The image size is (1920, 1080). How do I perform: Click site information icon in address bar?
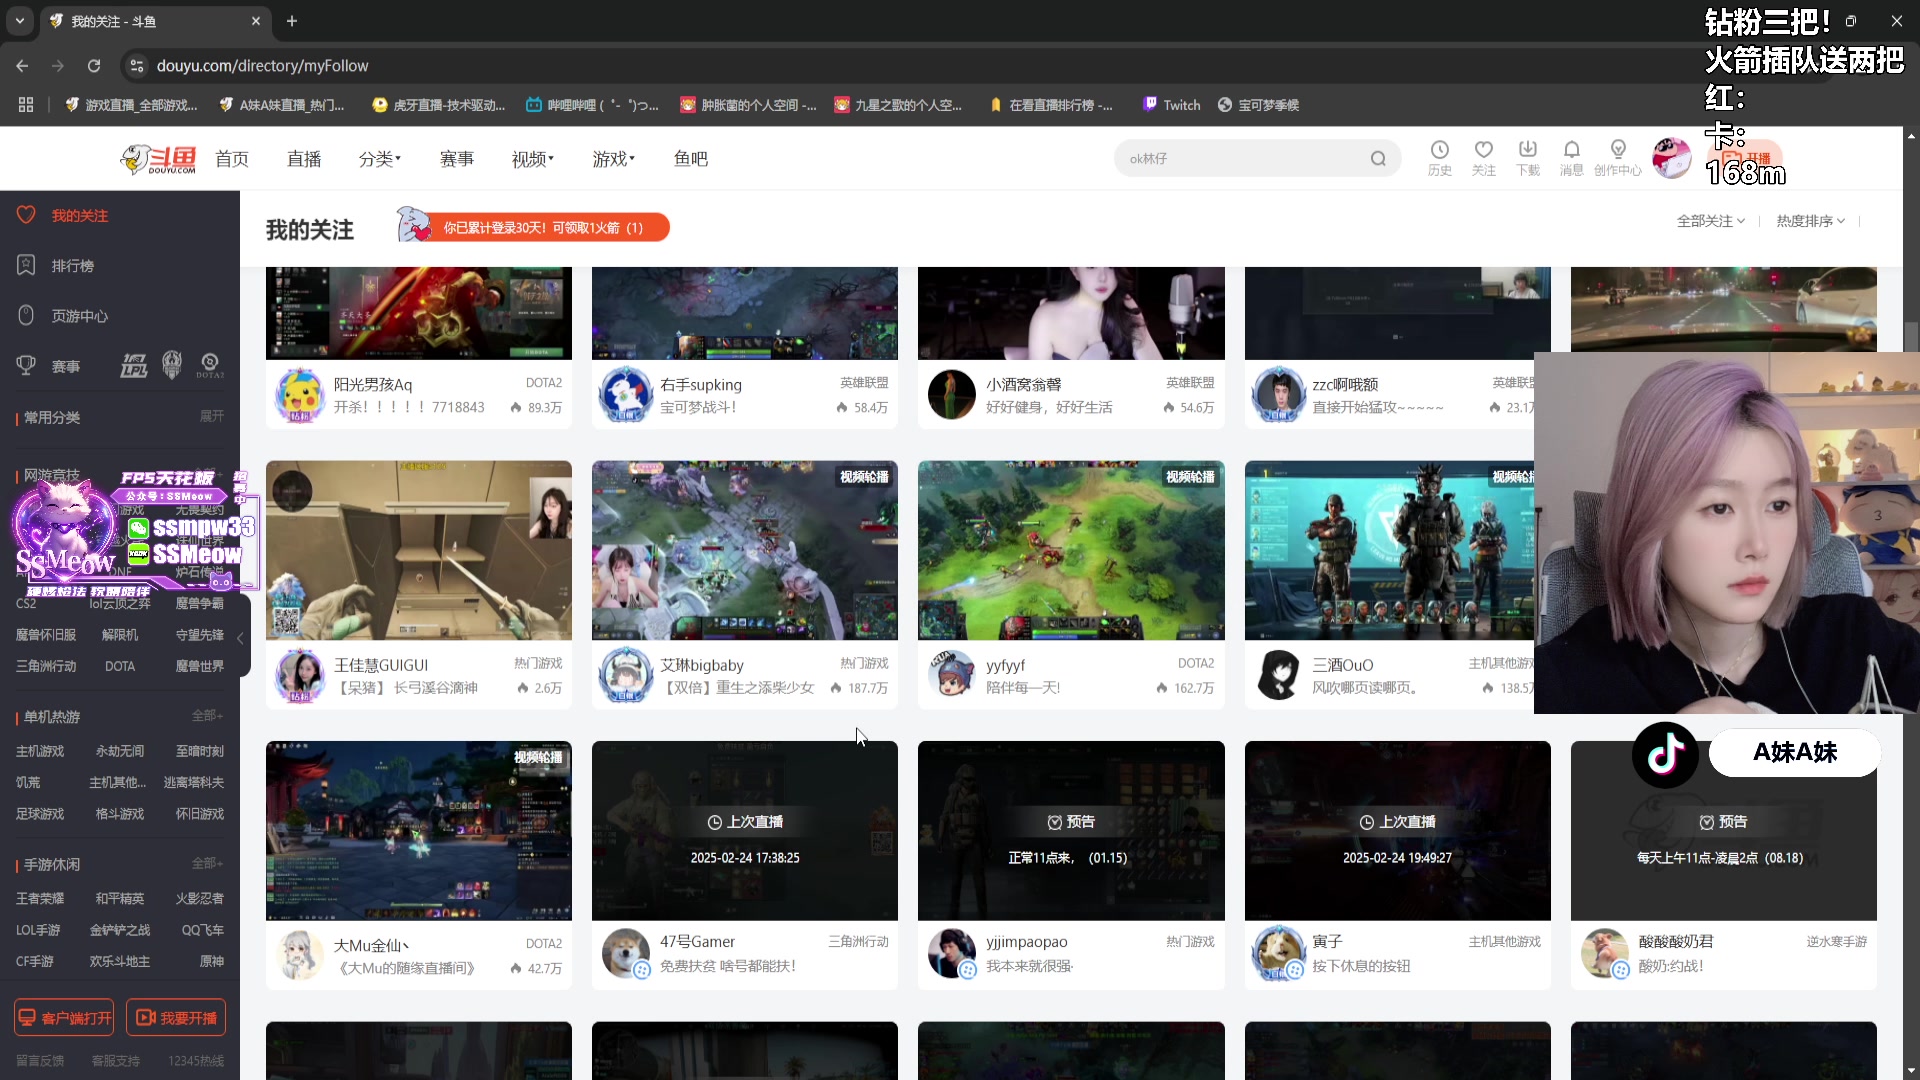pyautogui.click(x=137, y=66)
